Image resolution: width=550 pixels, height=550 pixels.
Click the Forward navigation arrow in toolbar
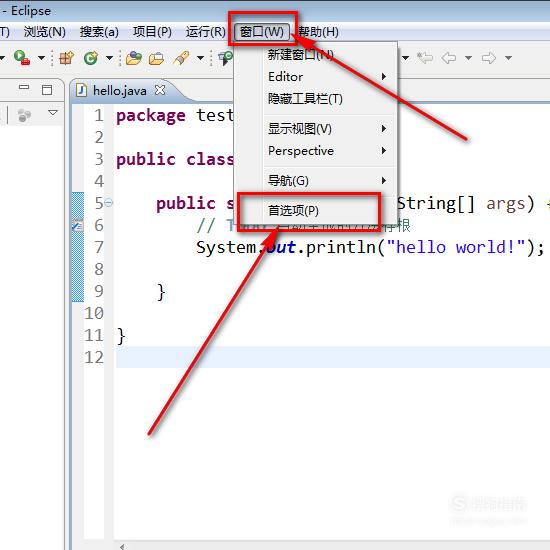coord(489,58)
